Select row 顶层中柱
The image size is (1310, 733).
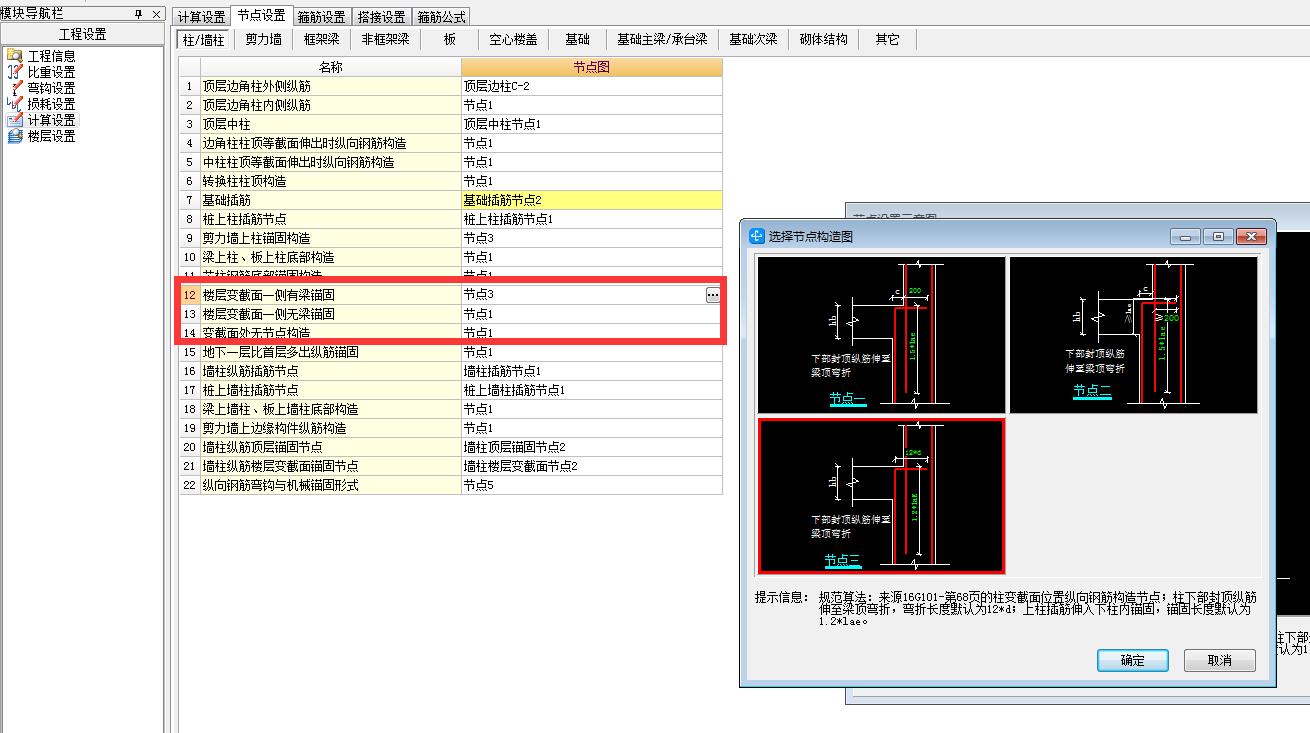(x=330, y=124)
